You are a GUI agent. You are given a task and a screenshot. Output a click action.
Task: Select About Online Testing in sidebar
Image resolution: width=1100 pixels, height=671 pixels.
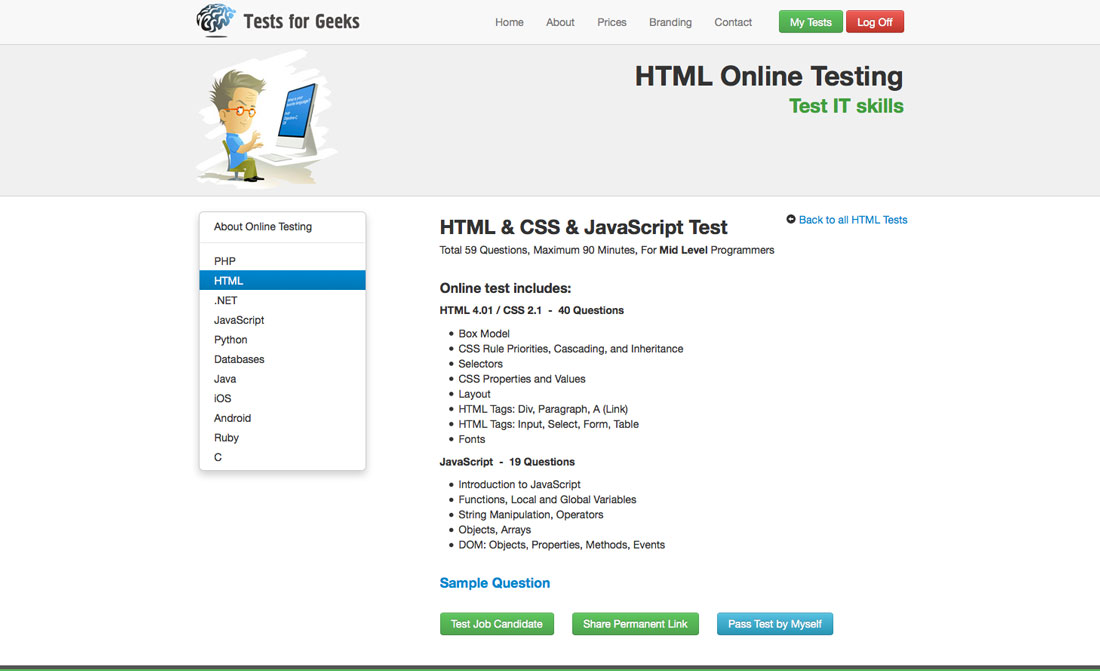click(x=263, y=227)
